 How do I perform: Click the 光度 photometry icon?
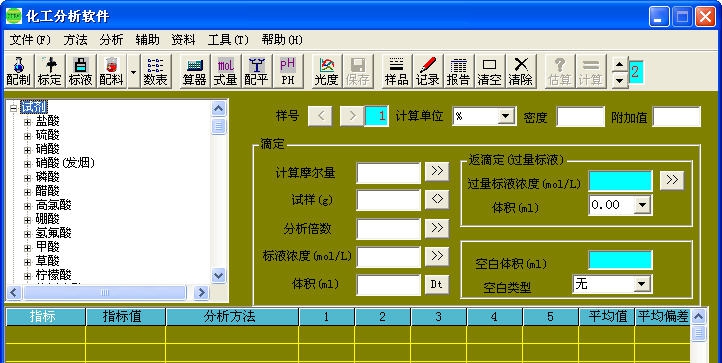tap(326, 71)
